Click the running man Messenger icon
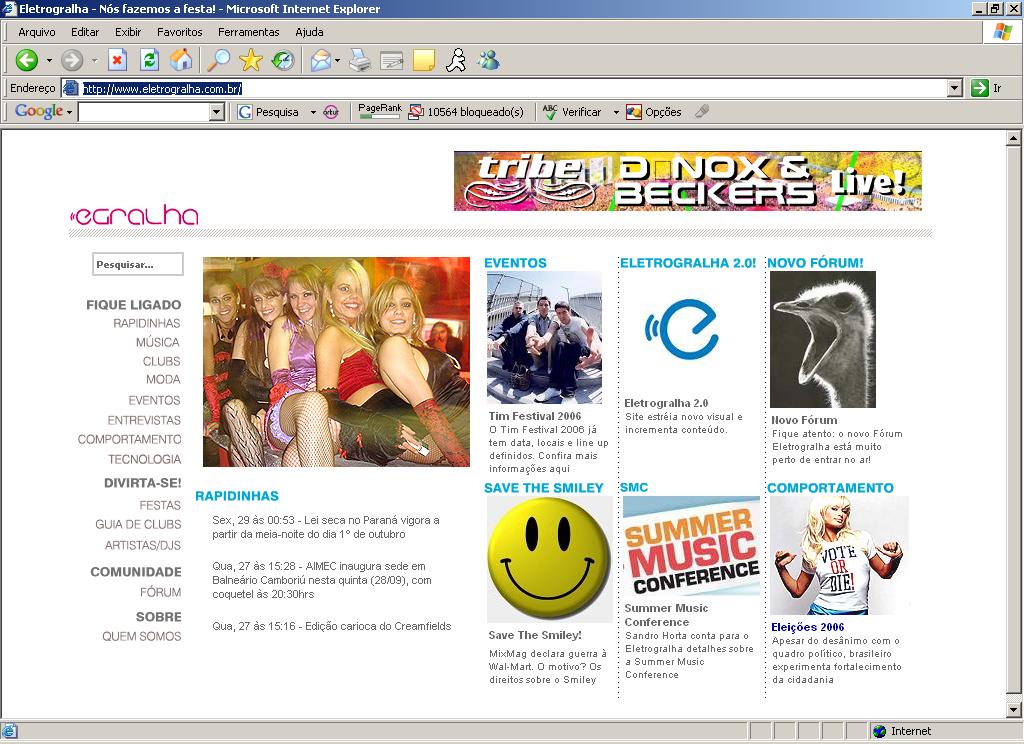The width and height of the screenshot is (1024, 744). tap(456, 61)
